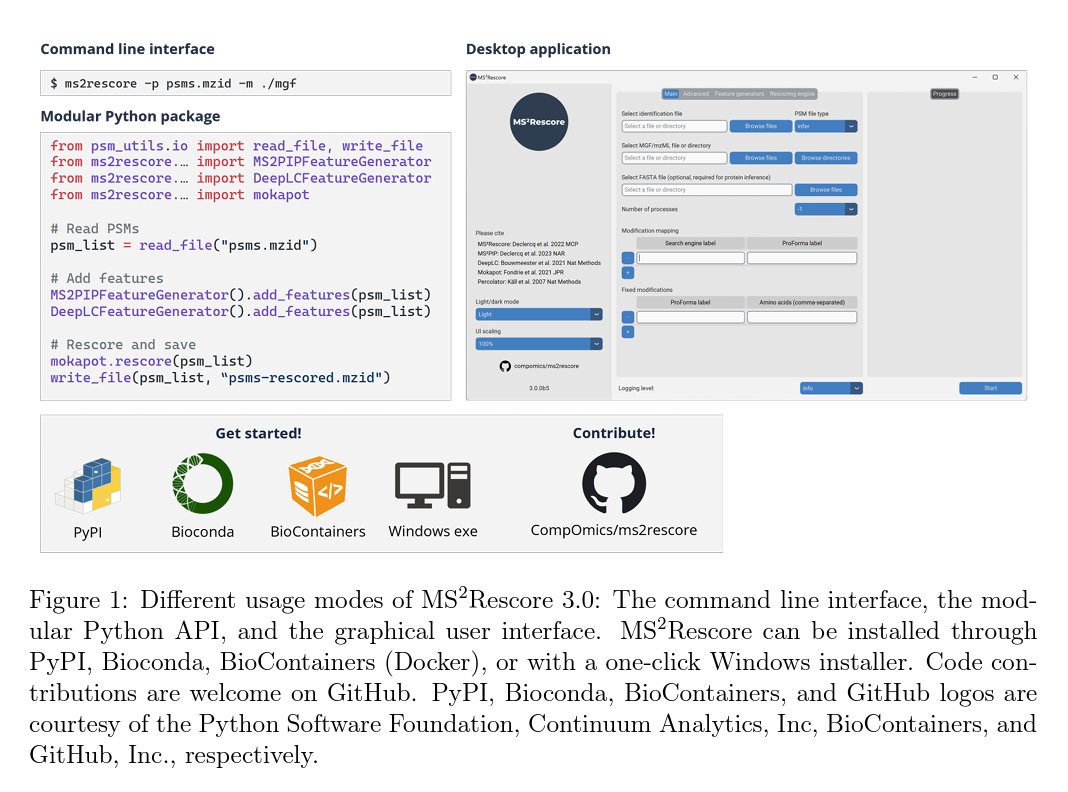Image resolution: width=1068 pixels, height=792 pixels.
Task: Click the 'BioContainers' label text
Action: pos(317,531)
